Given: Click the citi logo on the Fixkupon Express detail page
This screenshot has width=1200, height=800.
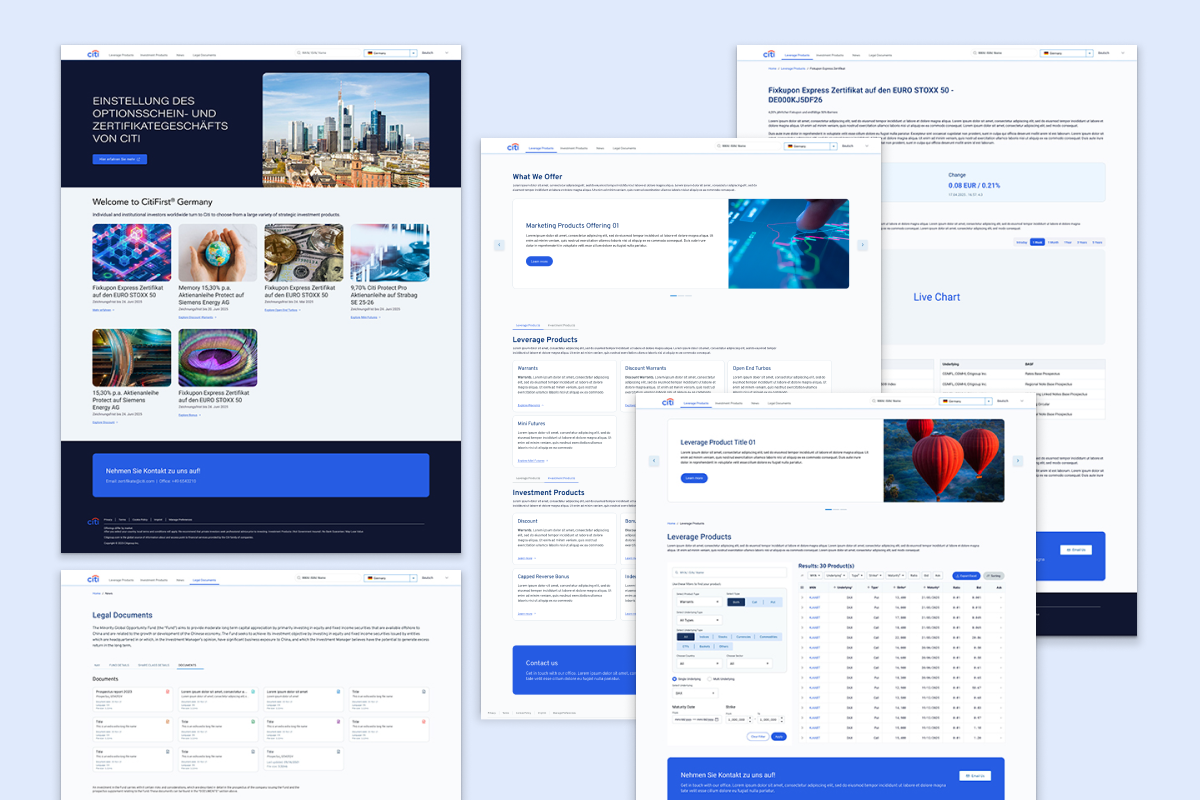Looking at the screenshot, I should pos(769,54).
